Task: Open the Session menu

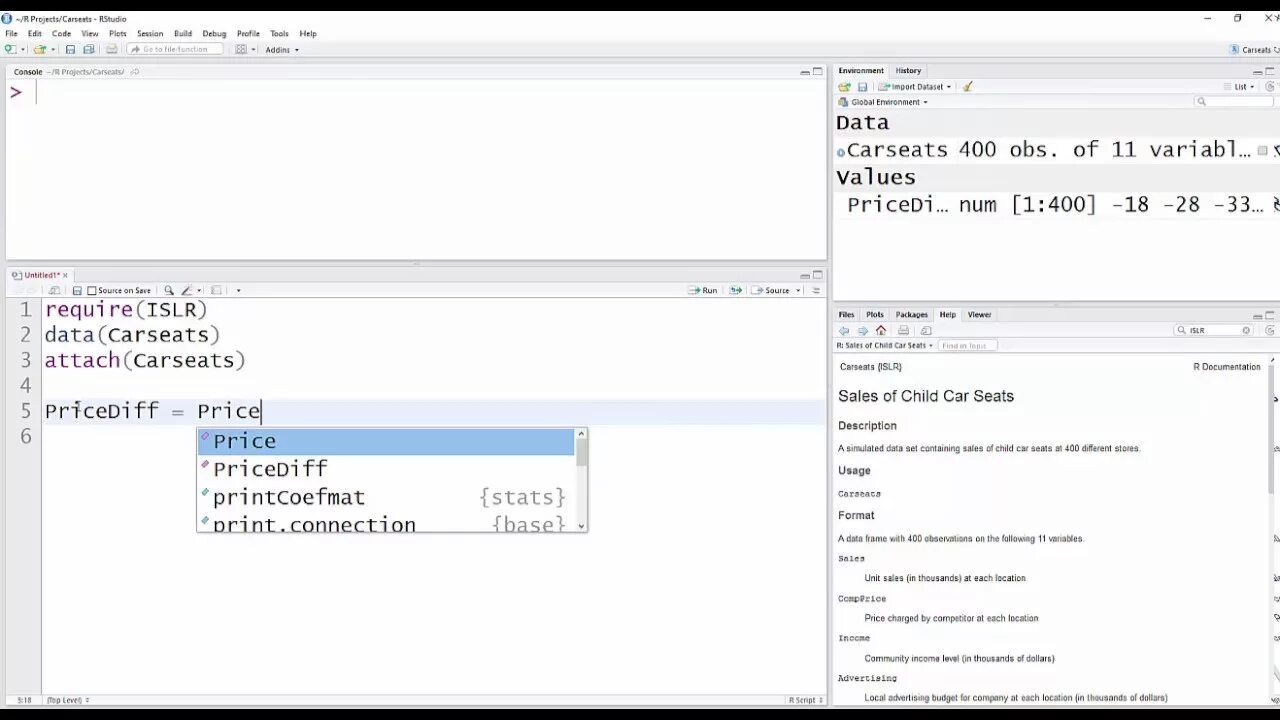Action: (150, 33)
